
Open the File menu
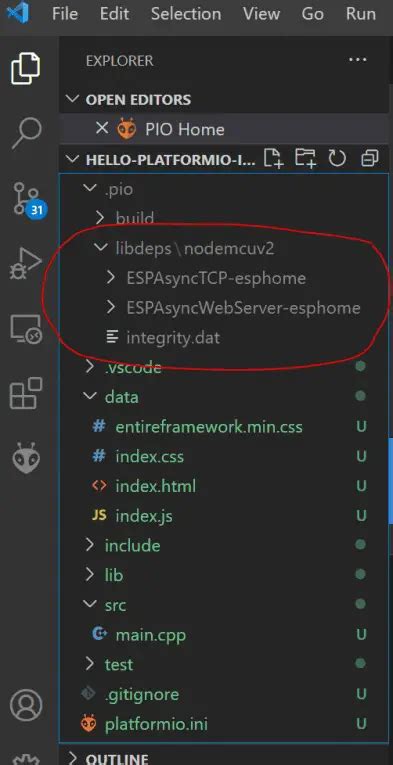(x=64, y=14)
